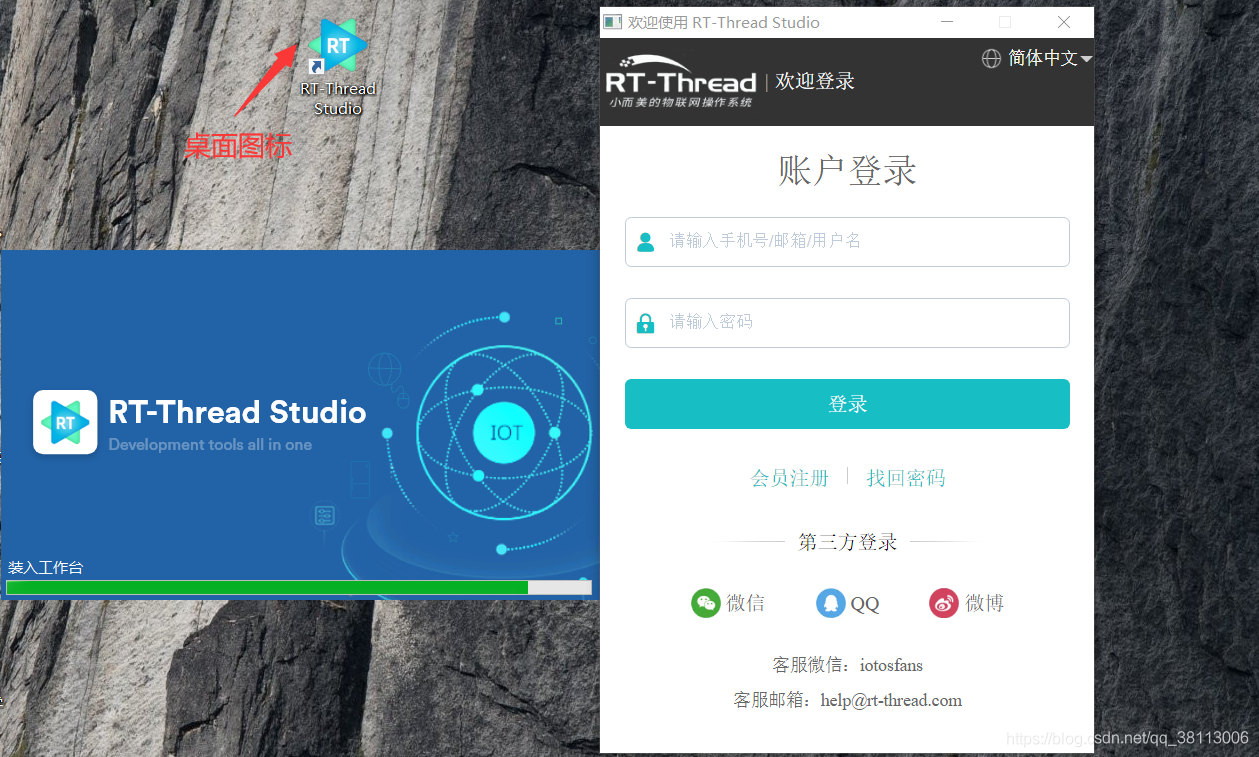Click the login window title bar app icon

pyautogui.click(x=613, y=22)
